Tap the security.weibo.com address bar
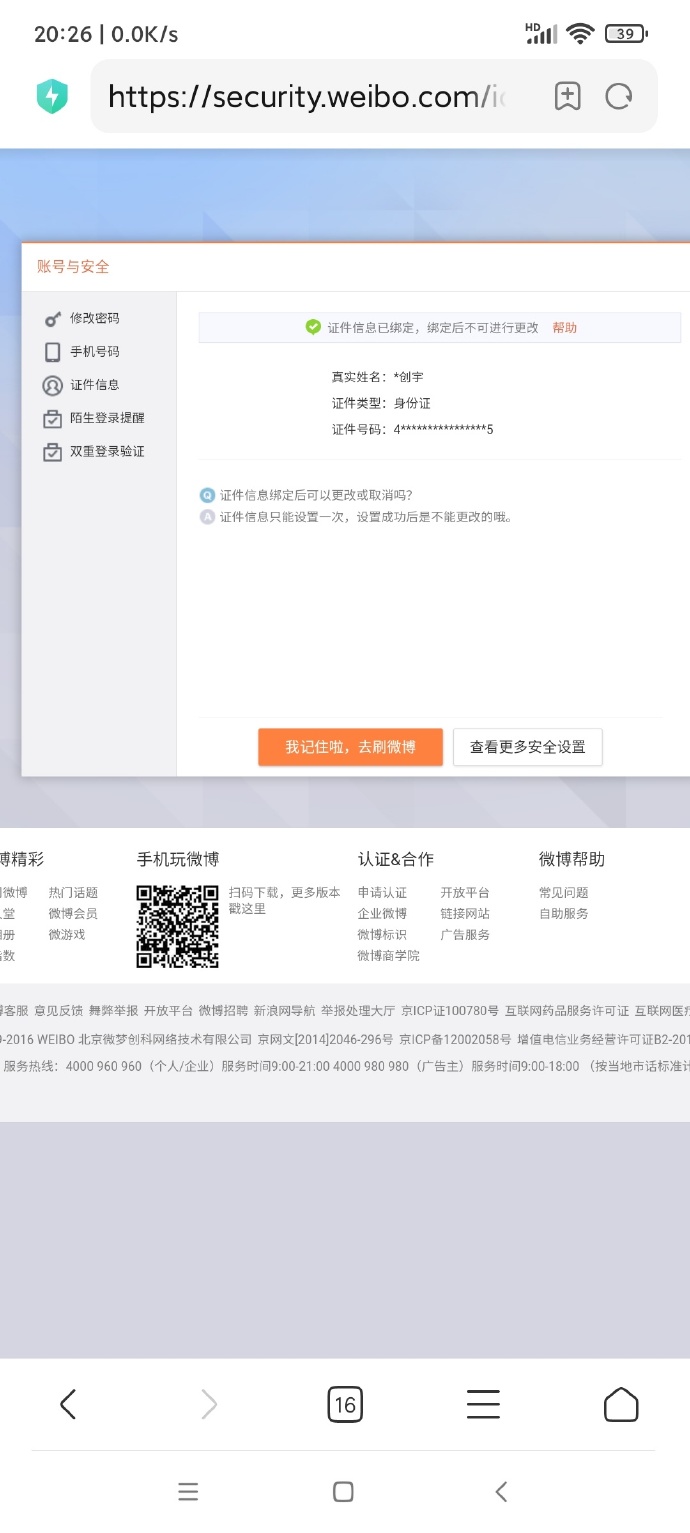 click(306, 97)
